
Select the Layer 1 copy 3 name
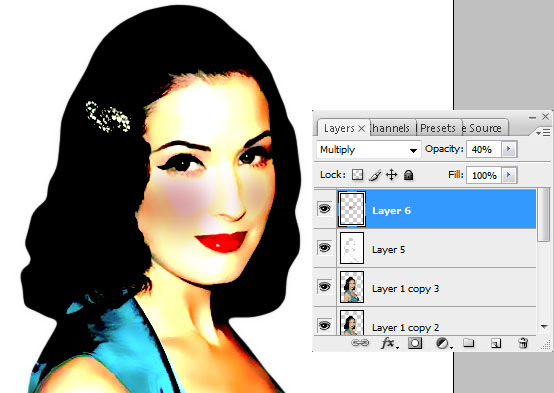405,289
